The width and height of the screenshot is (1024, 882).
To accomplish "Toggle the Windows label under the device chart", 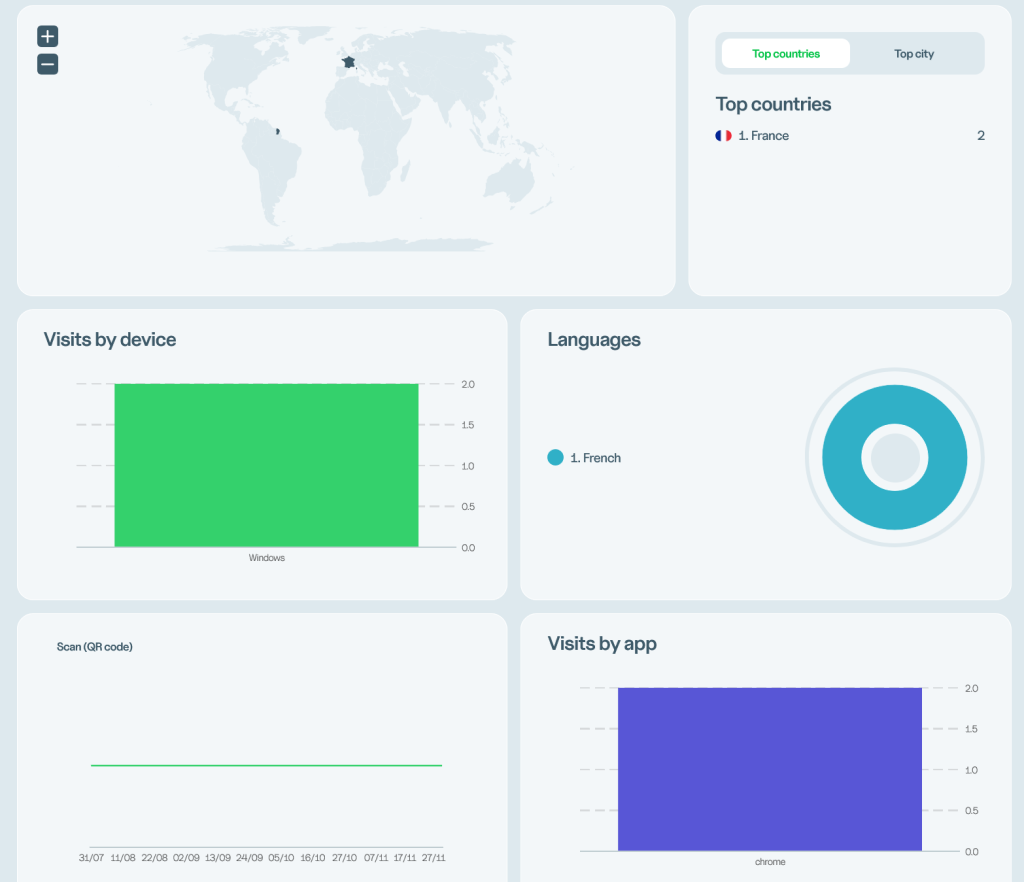I will (265, 557).
